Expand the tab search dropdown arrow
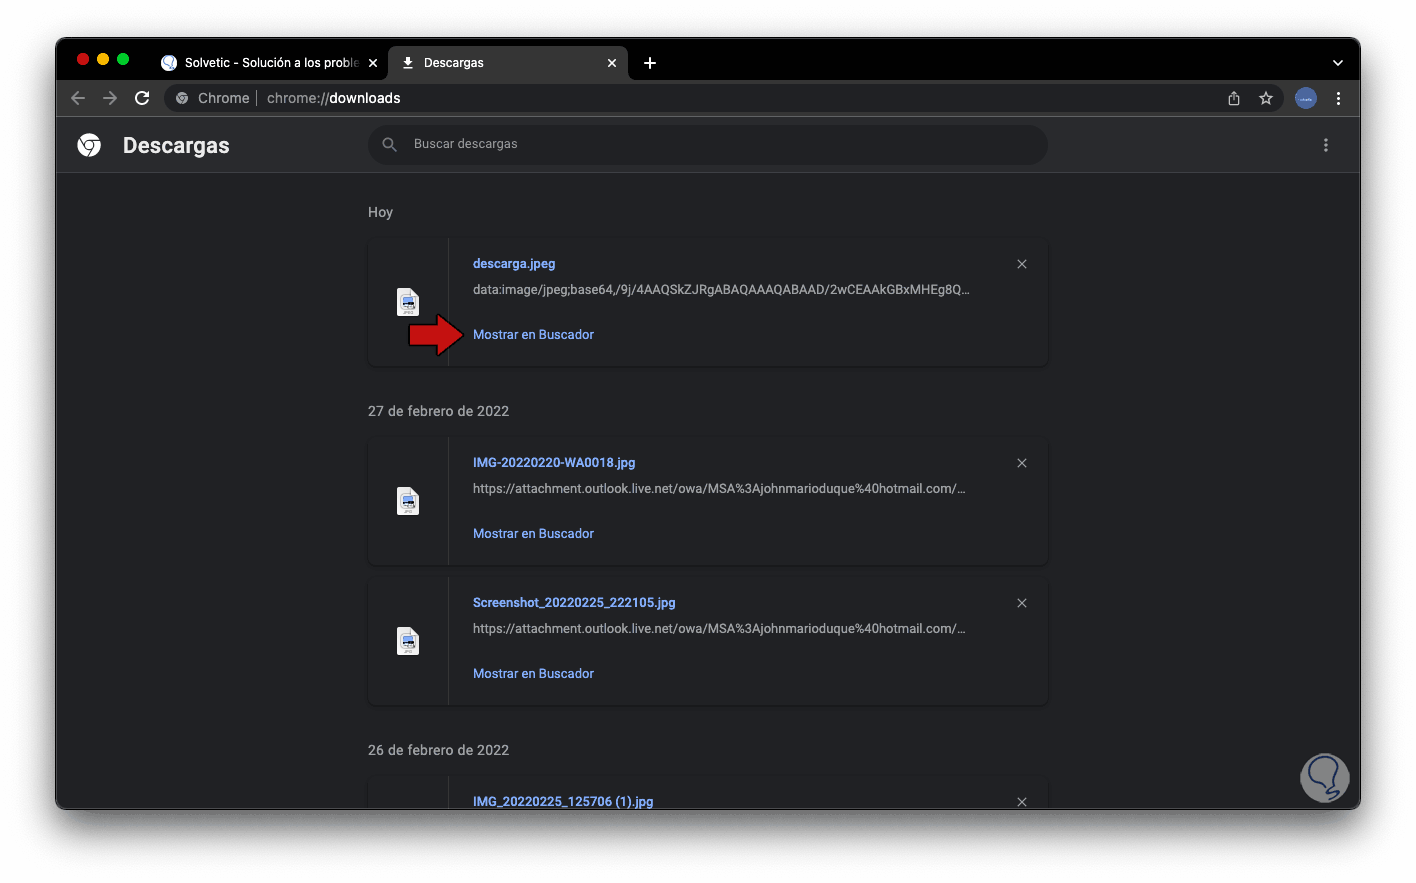 pos(1338,63)
